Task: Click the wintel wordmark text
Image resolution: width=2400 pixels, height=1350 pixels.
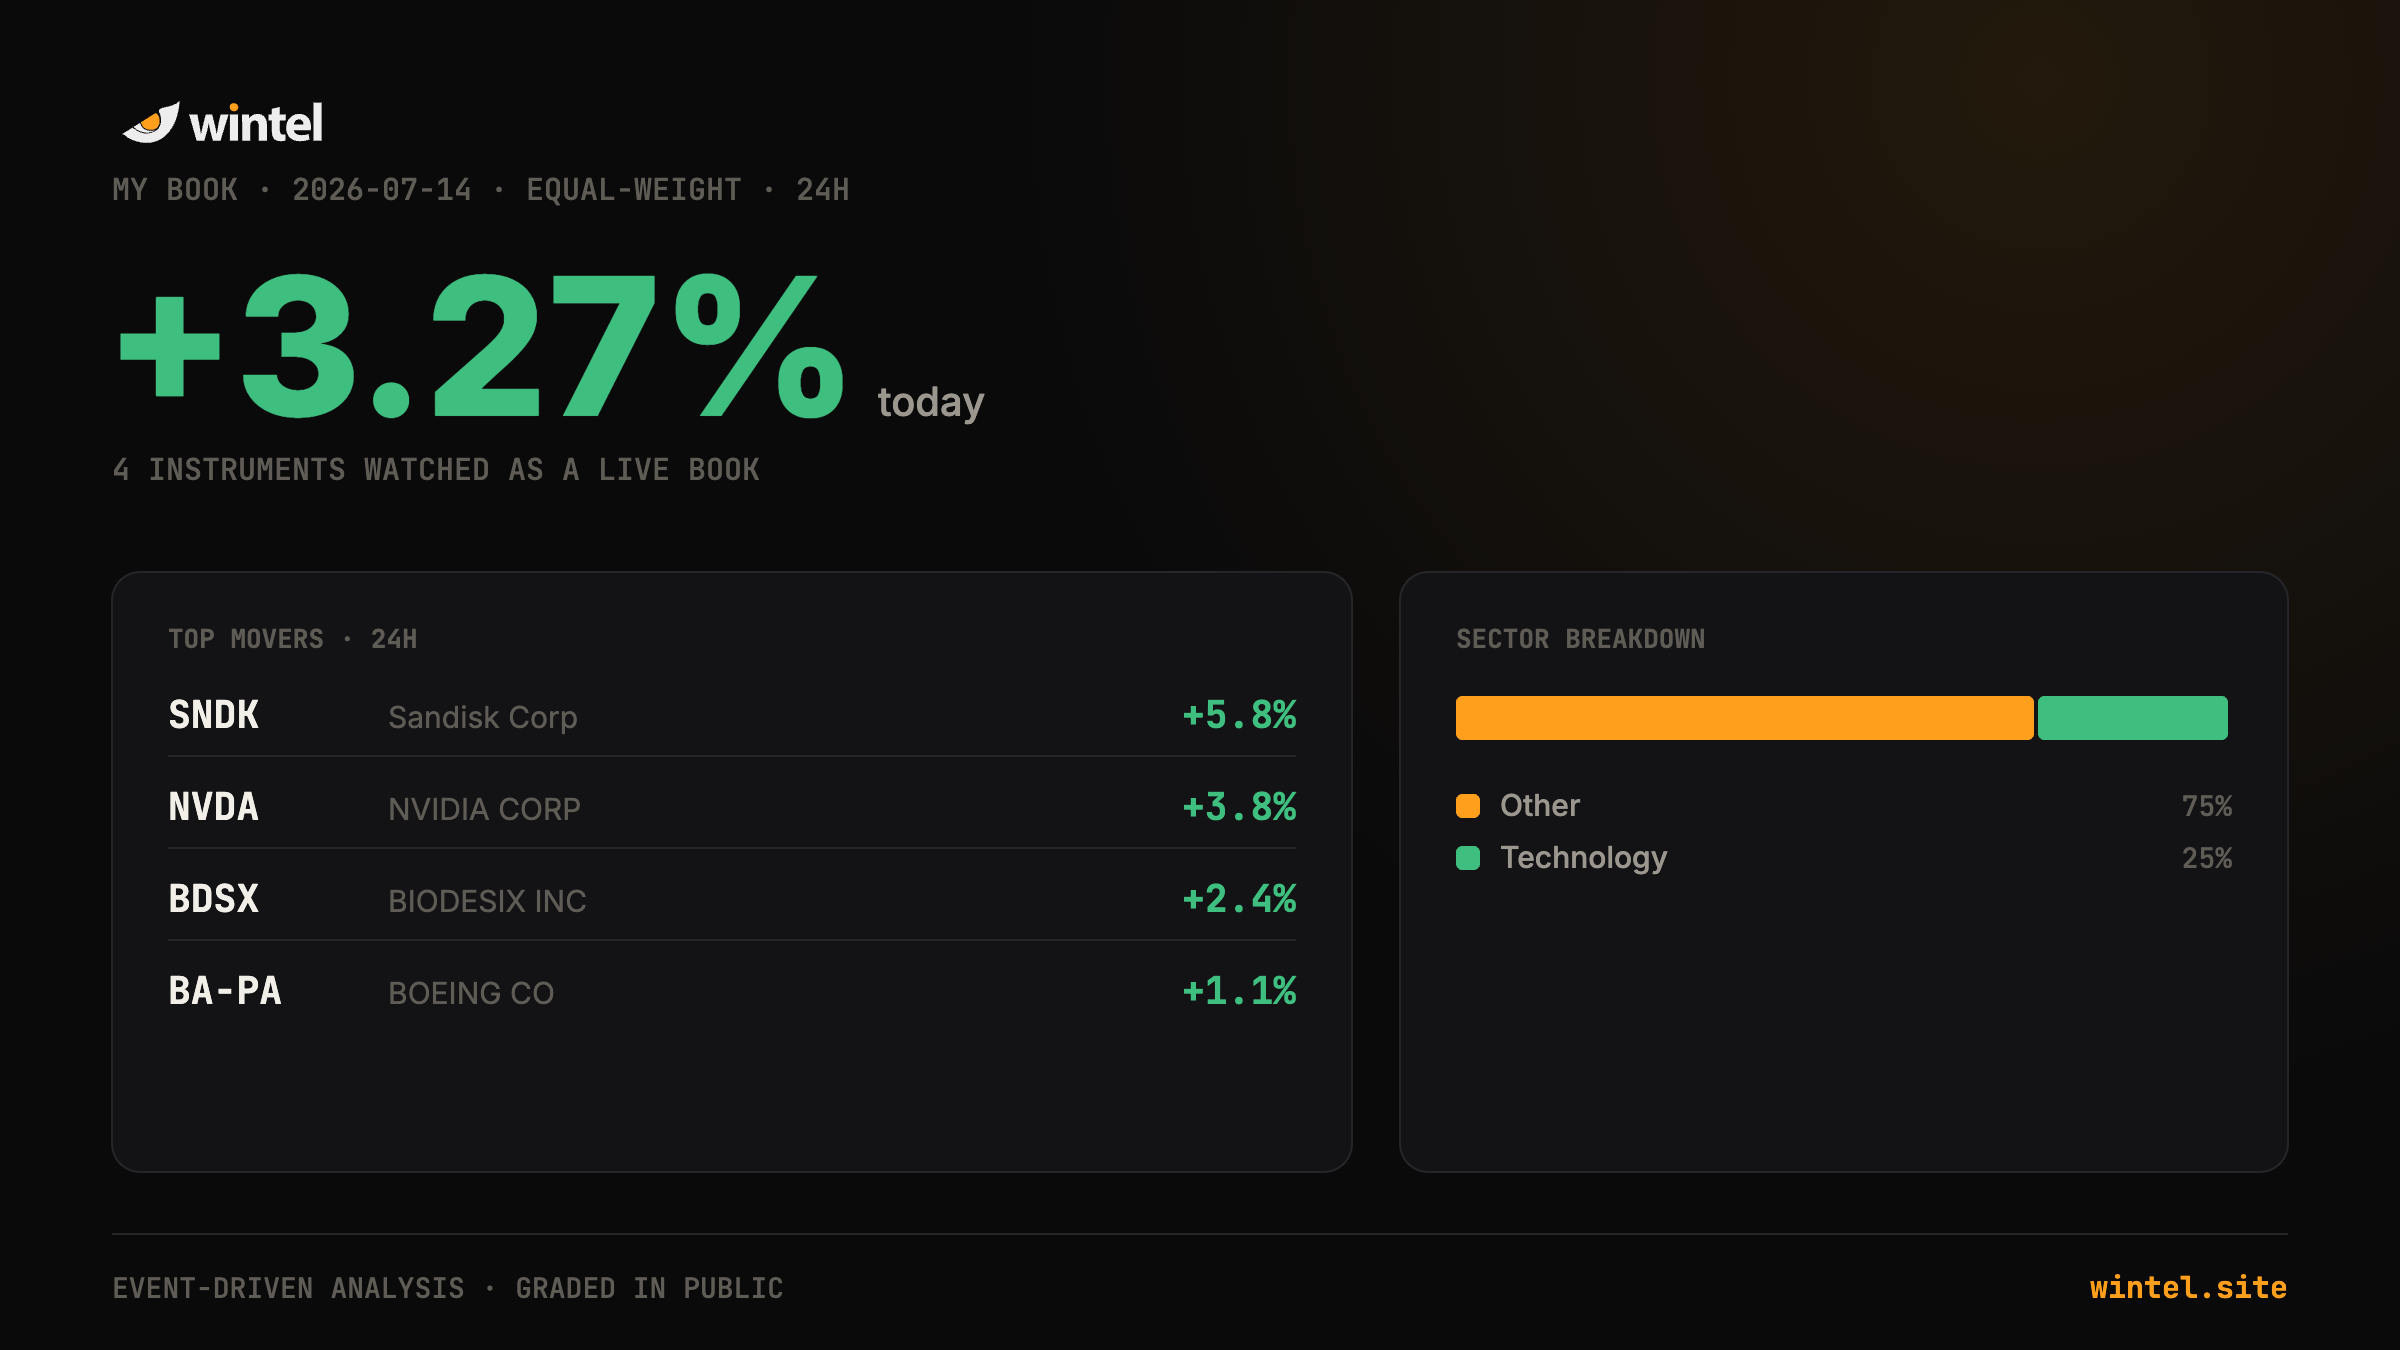Action: click(256, 124)
